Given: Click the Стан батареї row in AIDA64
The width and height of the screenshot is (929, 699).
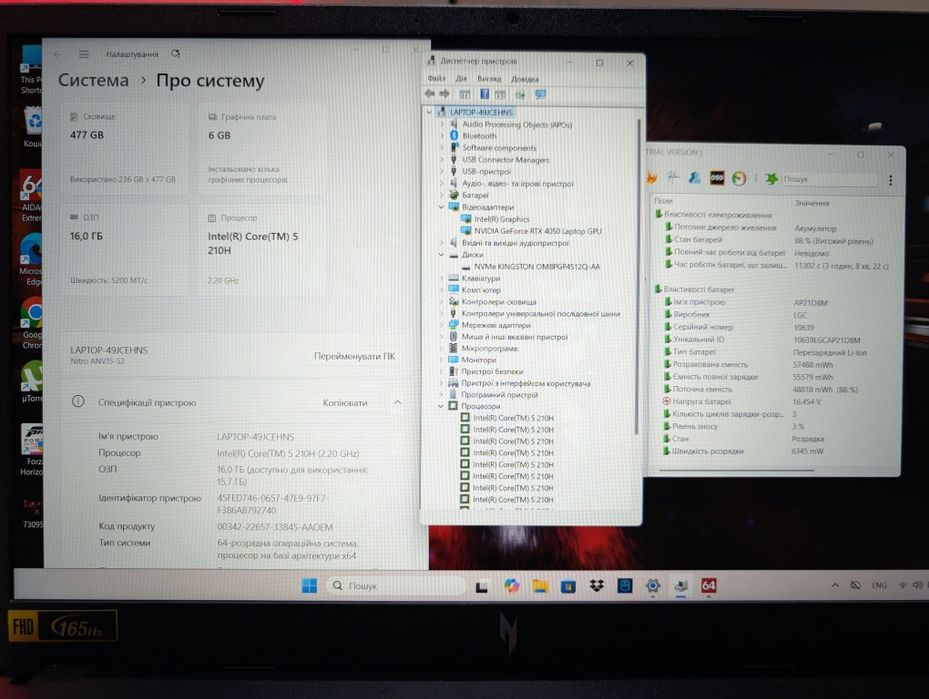Looking at the screenshot, I should pyautogui.click(x=775, y=240).
